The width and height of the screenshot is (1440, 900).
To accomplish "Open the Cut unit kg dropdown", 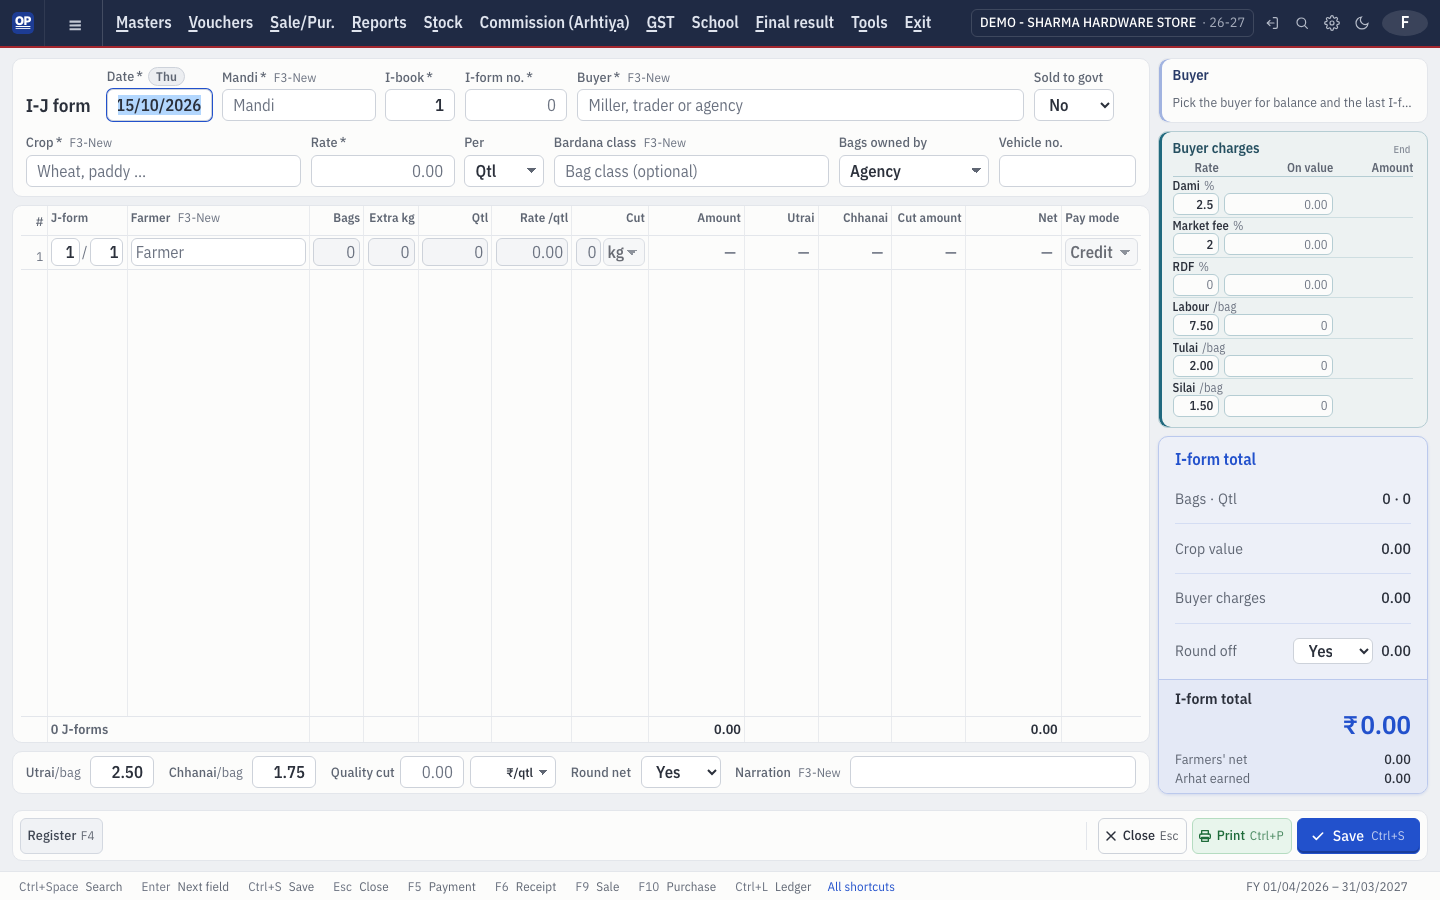I will [x=624, y=252].
